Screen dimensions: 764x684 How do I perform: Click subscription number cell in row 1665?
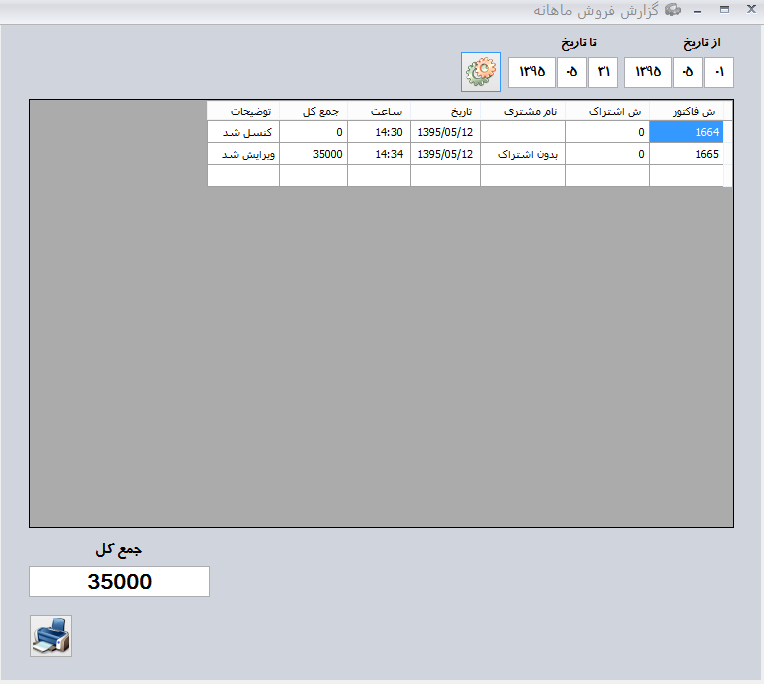[x=607, y=154]
